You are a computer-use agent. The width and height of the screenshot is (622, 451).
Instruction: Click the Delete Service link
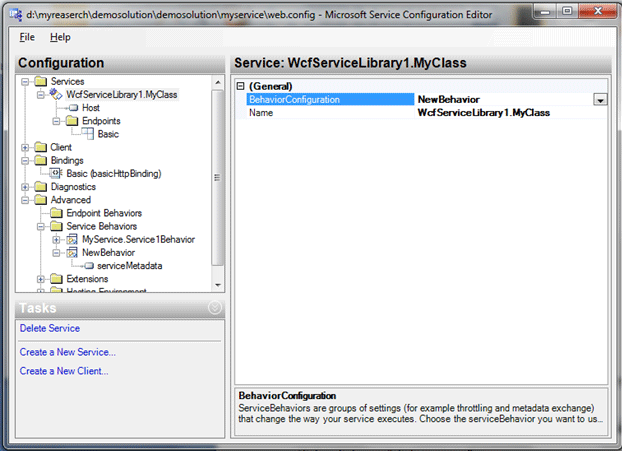[x=50, y=328]
